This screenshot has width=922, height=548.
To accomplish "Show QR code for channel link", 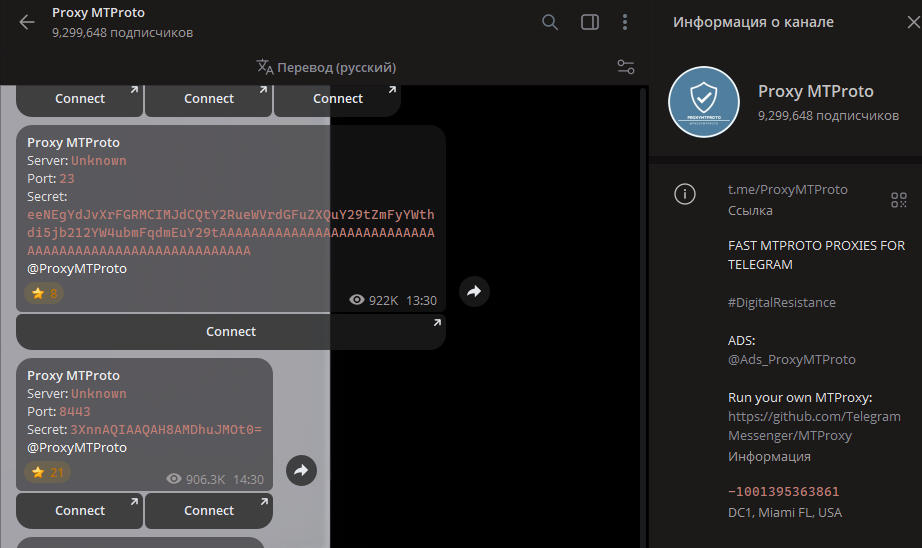I will tap(898, 200).
